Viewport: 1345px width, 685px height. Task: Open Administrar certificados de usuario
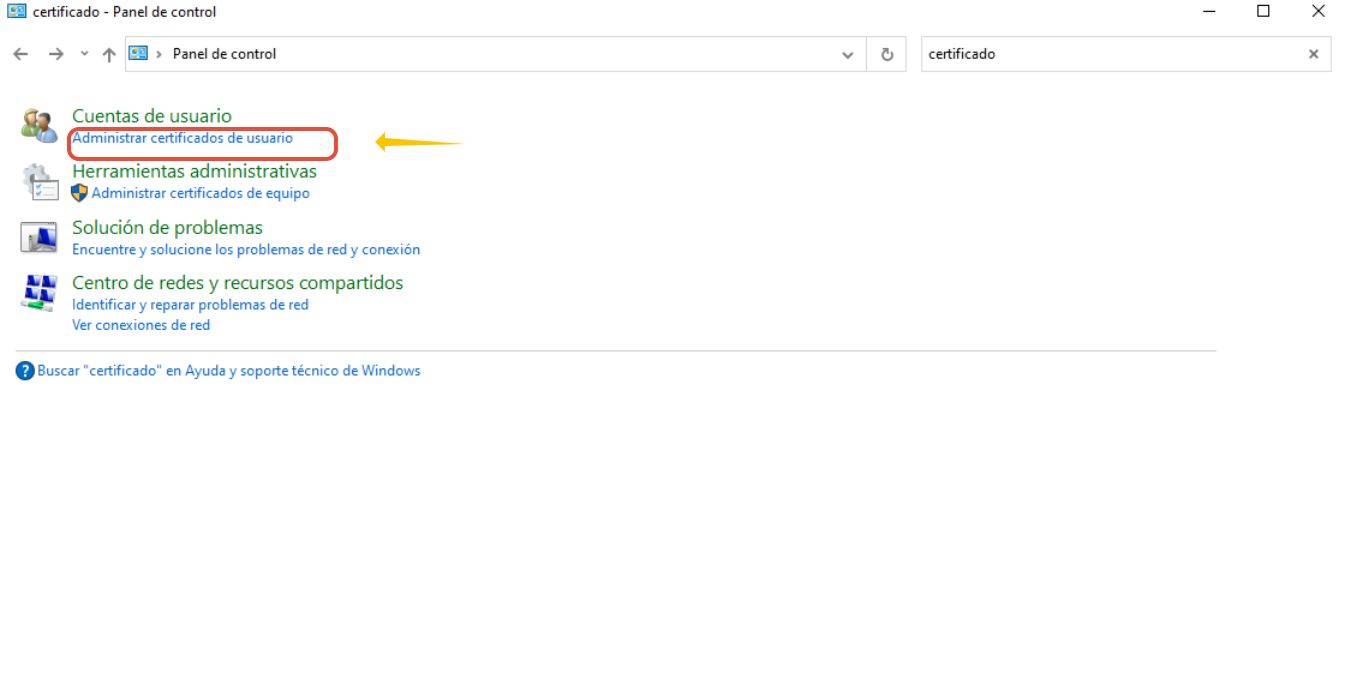tap(182, 139)
